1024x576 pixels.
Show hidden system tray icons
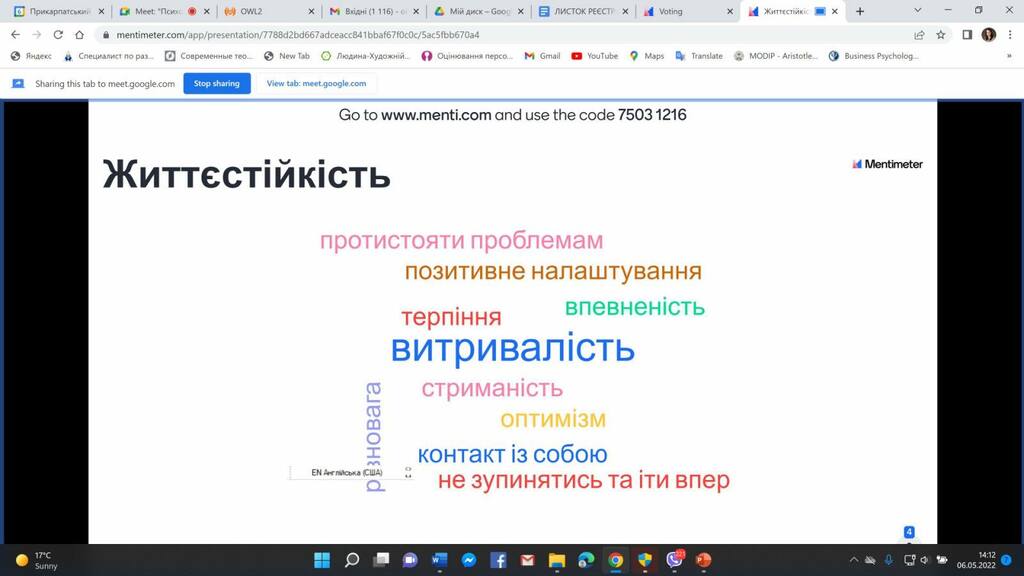[x=854, y=560]
